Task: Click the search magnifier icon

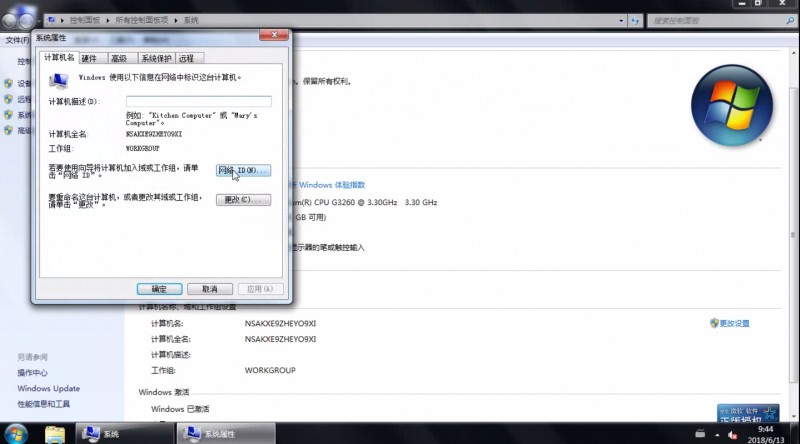Action: click(x=790, y=20)
